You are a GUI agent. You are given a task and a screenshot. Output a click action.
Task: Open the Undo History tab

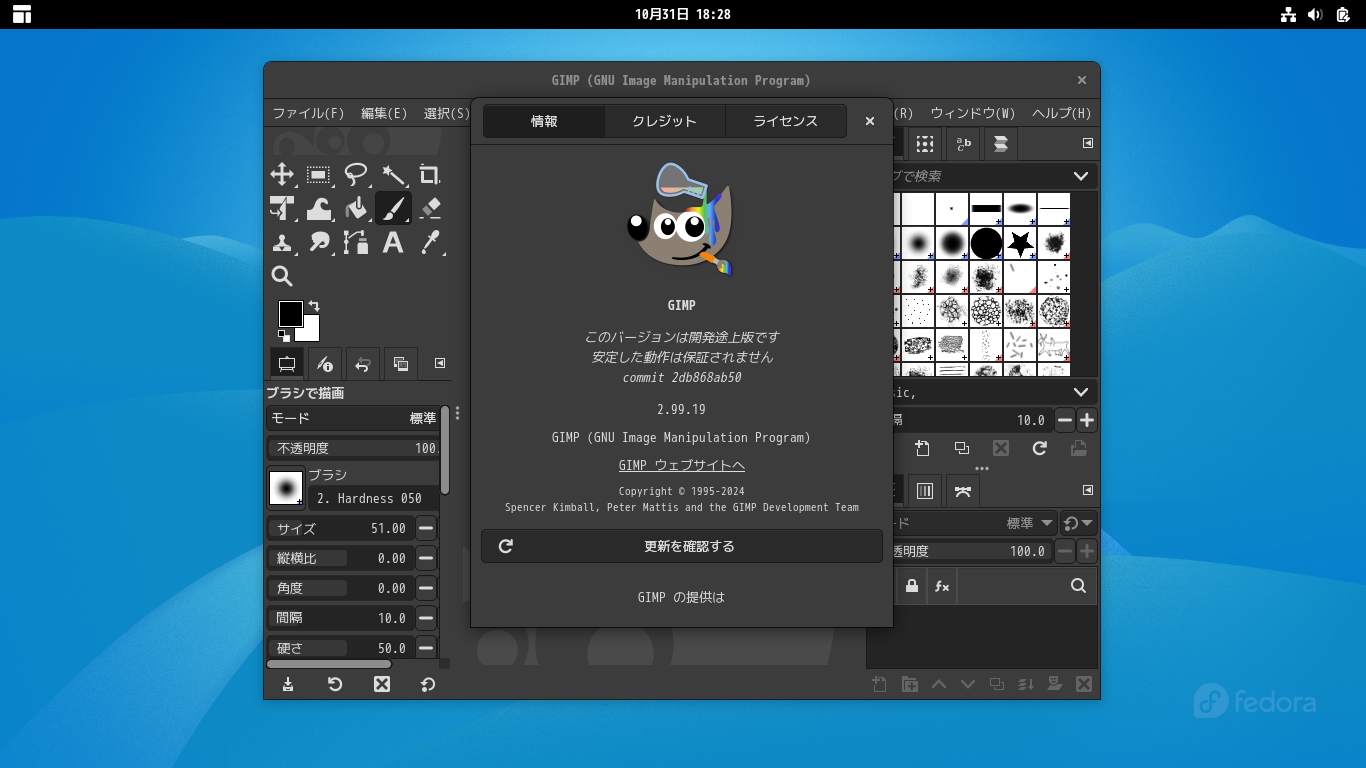[362, 364]
